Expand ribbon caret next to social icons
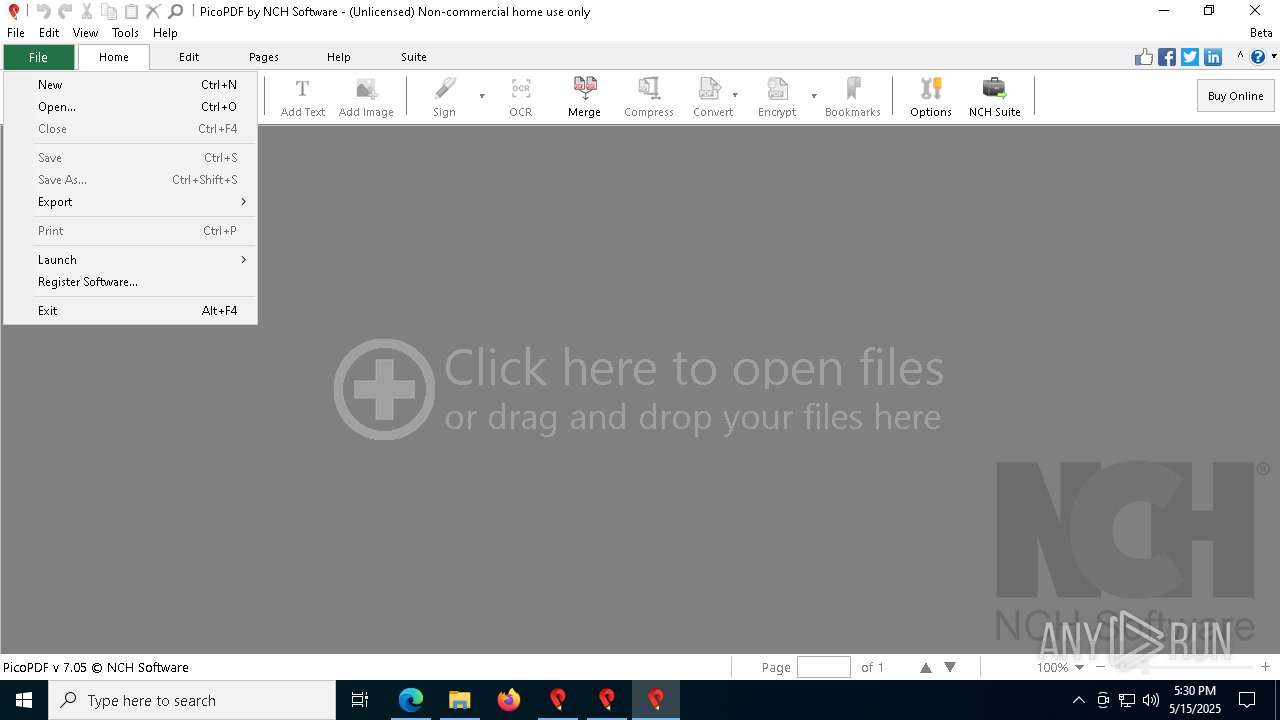Screen dimensions: 1280x720 (1240, 57)
